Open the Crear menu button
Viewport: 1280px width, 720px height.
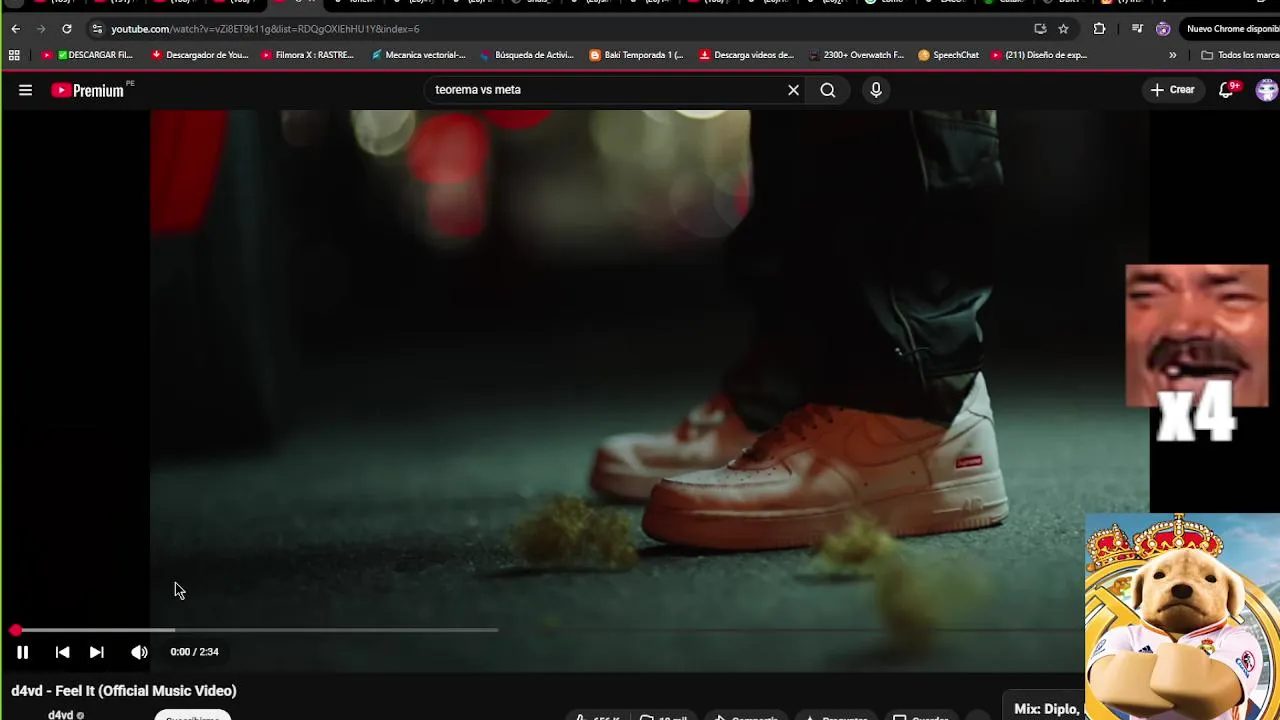click(1172, 90)
